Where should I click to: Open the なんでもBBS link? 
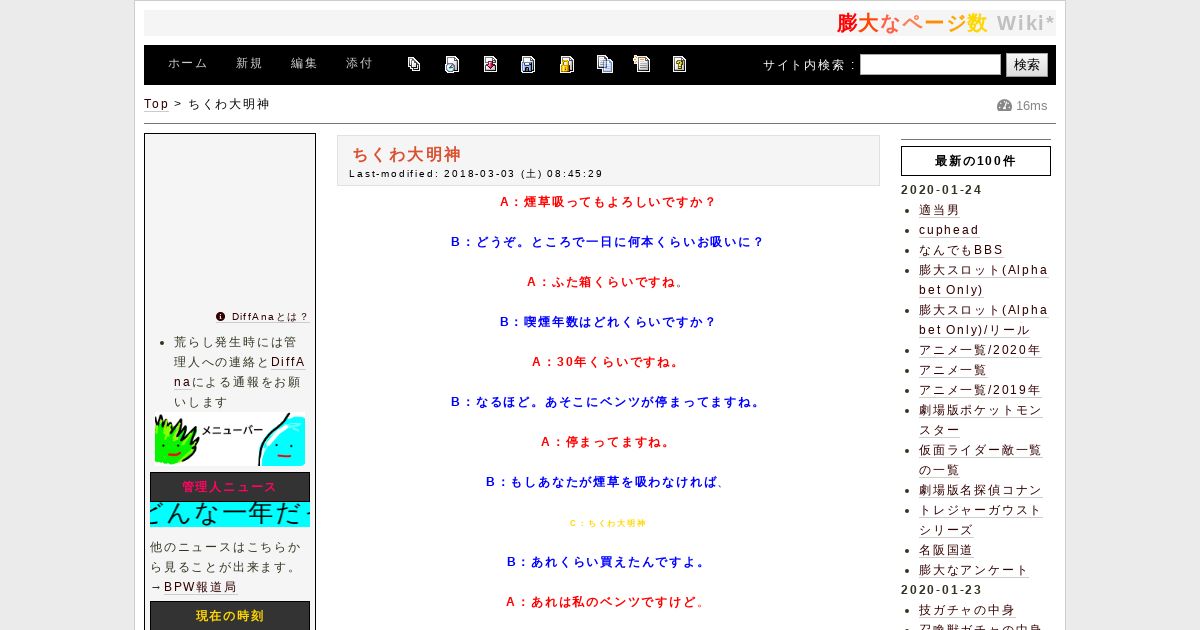(x=961, y=250)
